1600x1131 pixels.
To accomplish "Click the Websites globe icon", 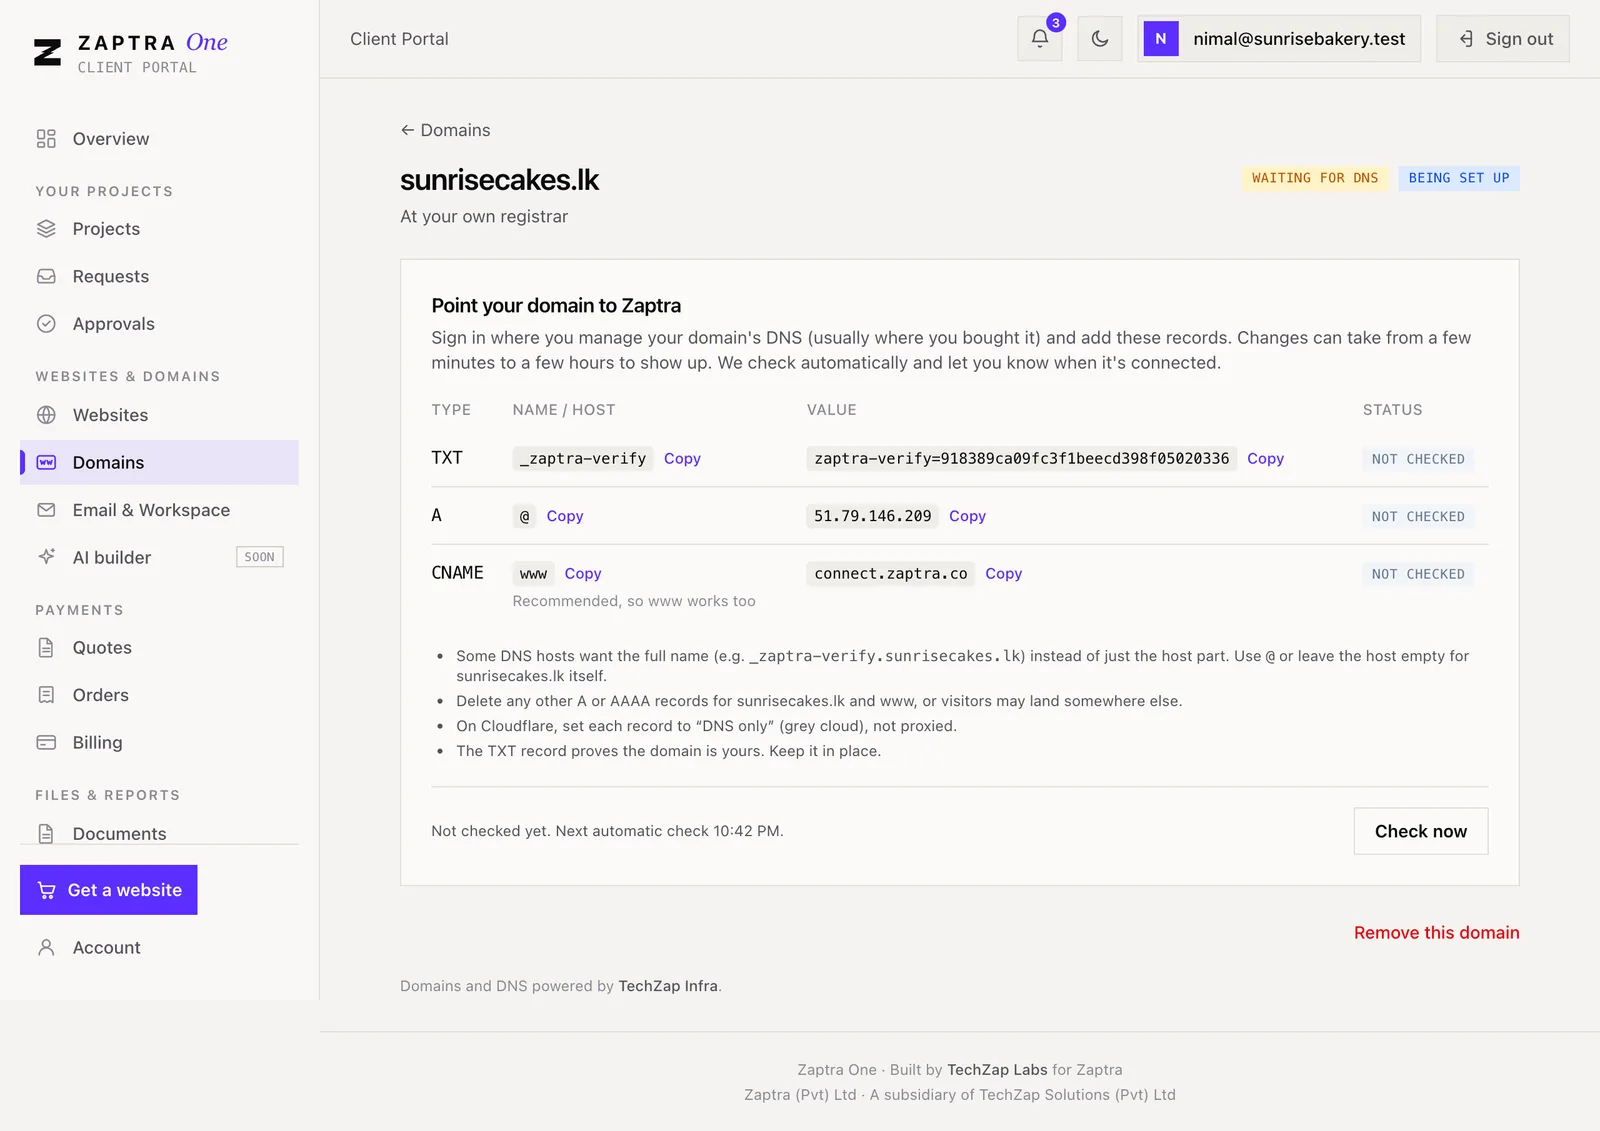I will point(46,415).
